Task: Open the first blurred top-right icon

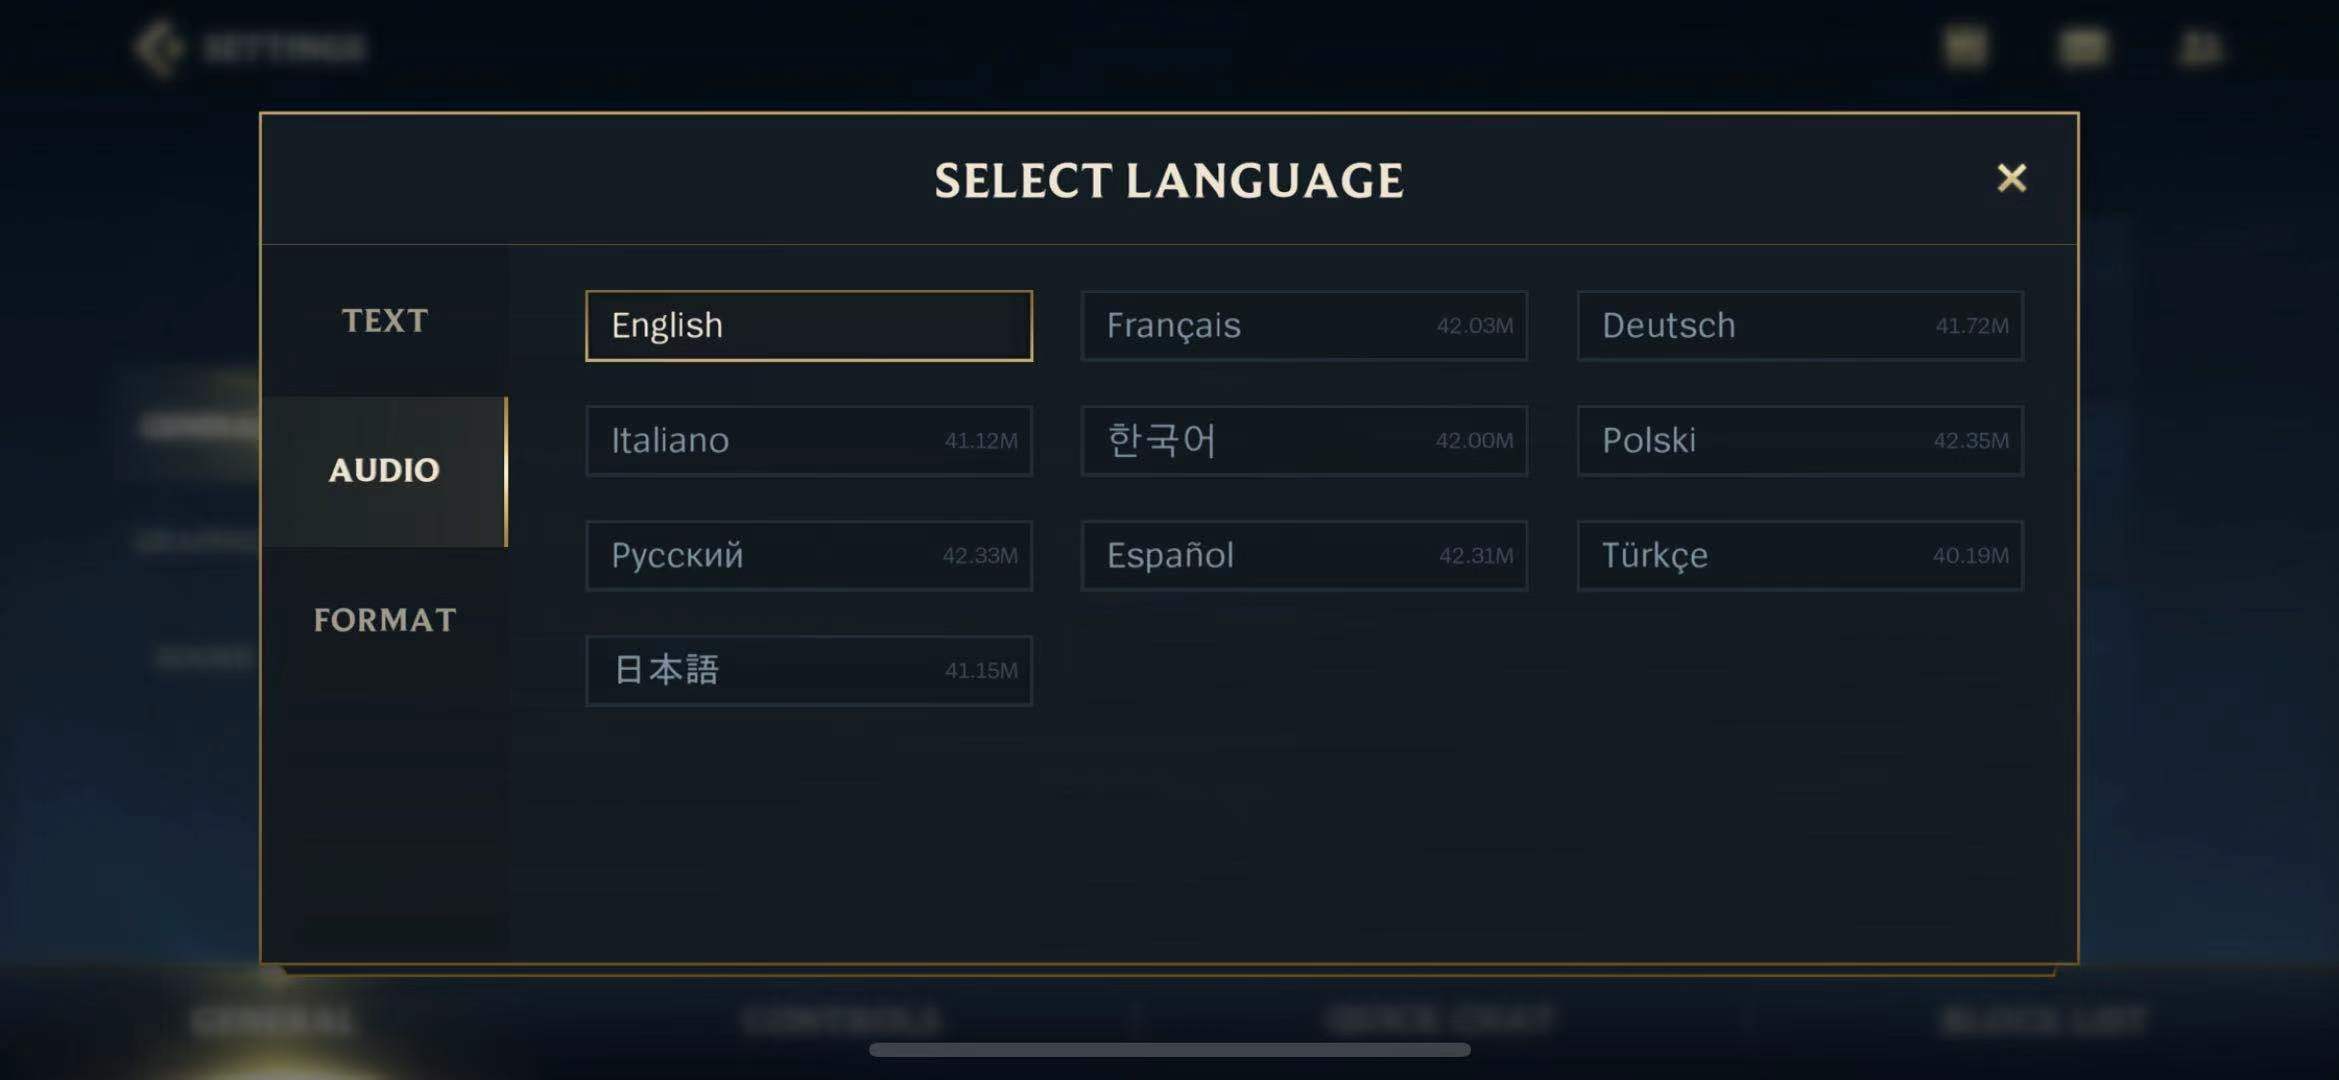Action: pos(1966,47)
